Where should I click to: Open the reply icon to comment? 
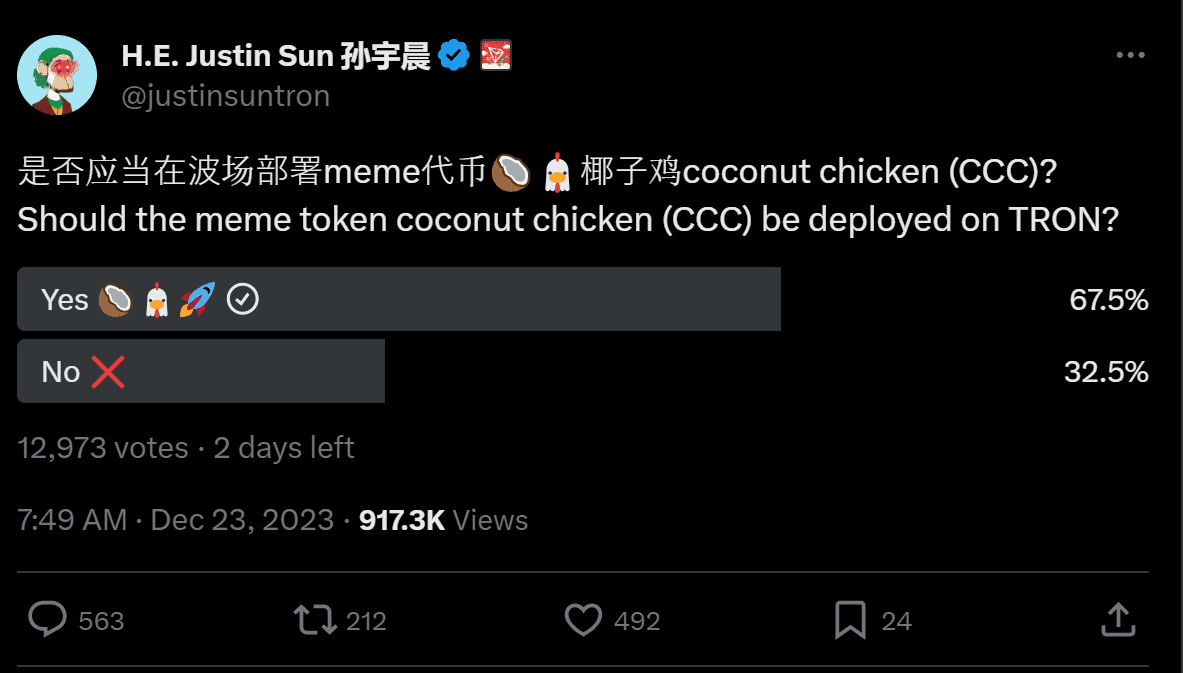(x=47, y=620)
